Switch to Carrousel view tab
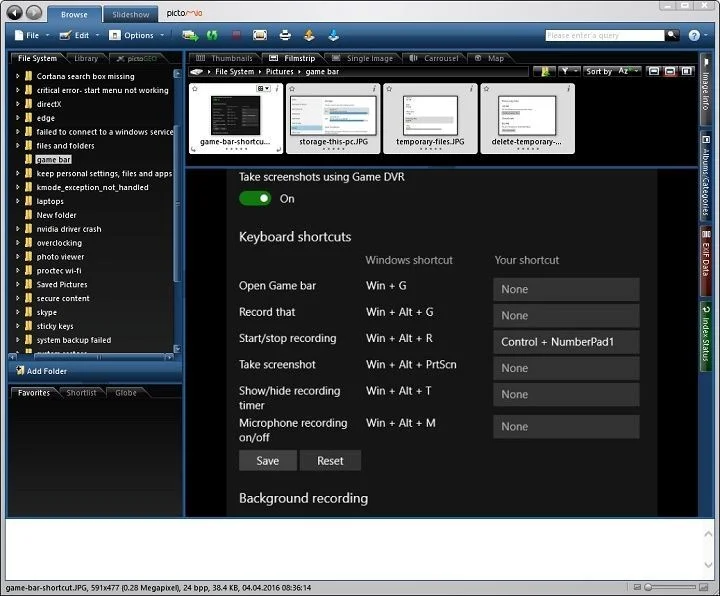 pos(434,58)
